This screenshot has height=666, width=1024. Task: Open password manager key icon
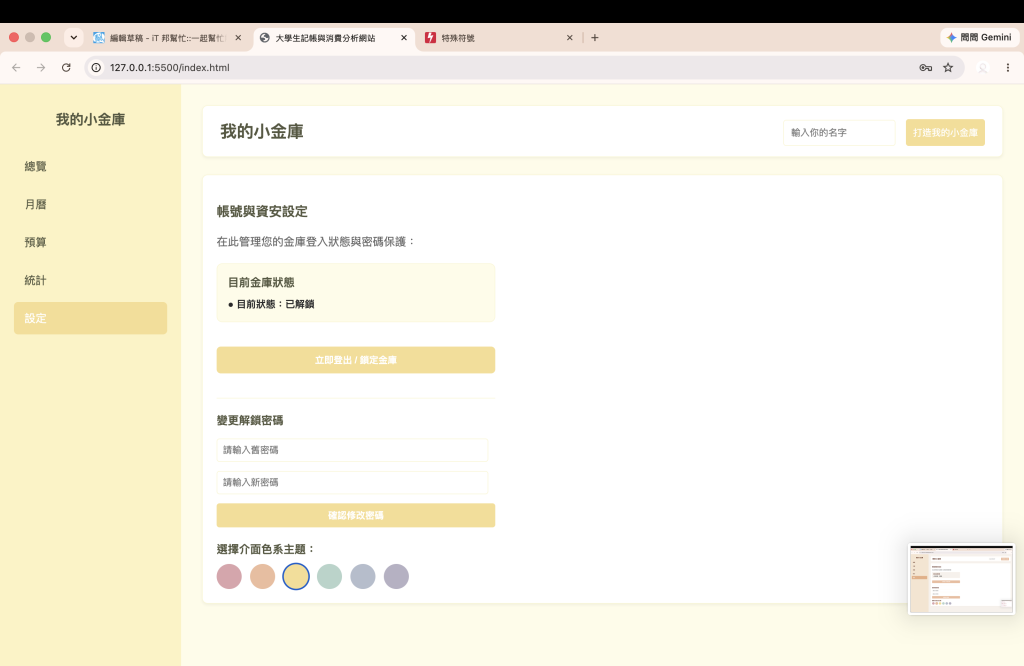coord(925,67)
